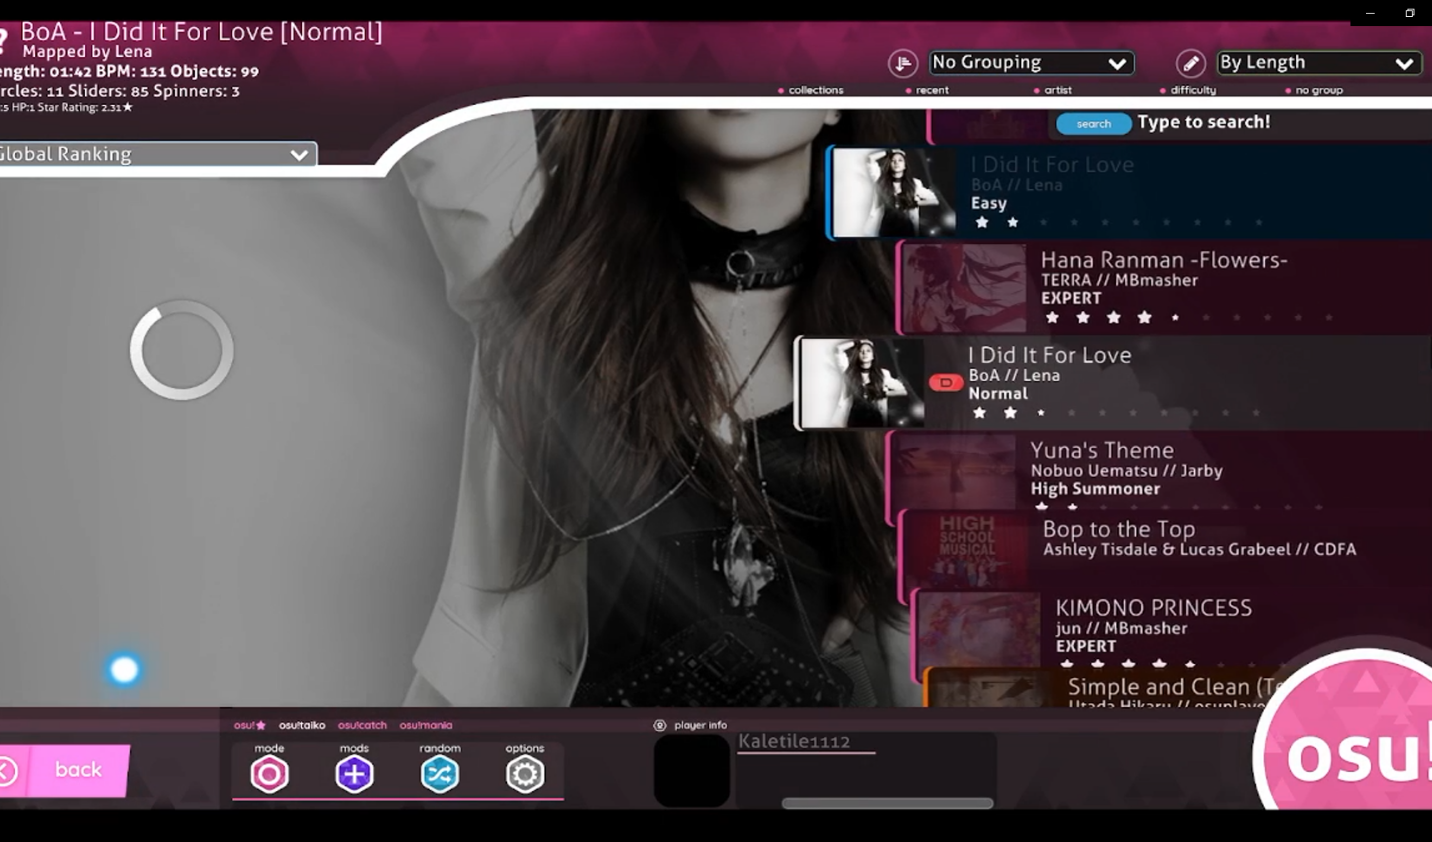The image size is (1432, 842).
Task: Restore the game window size
Action: click(1410, 13)
